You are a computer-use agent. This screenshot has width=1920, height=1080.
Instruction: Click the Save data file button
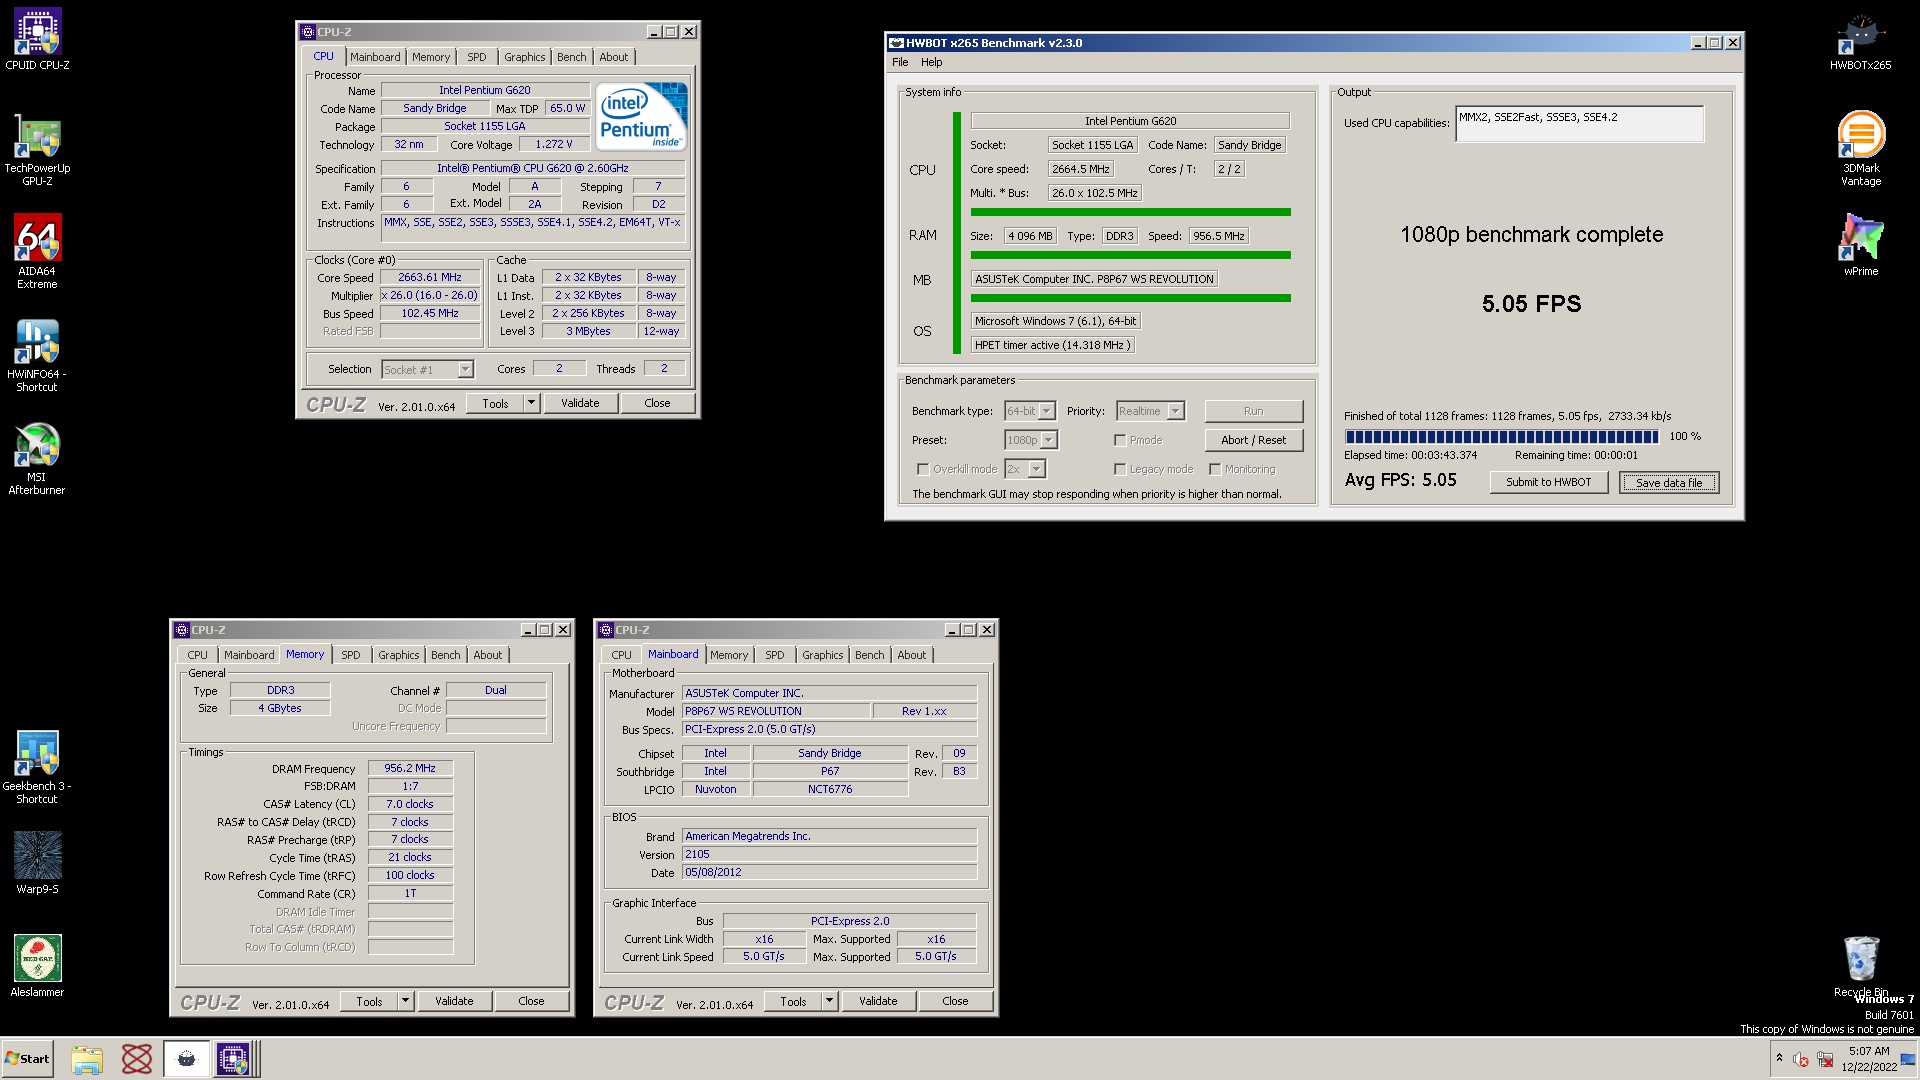coord(1668,482)
